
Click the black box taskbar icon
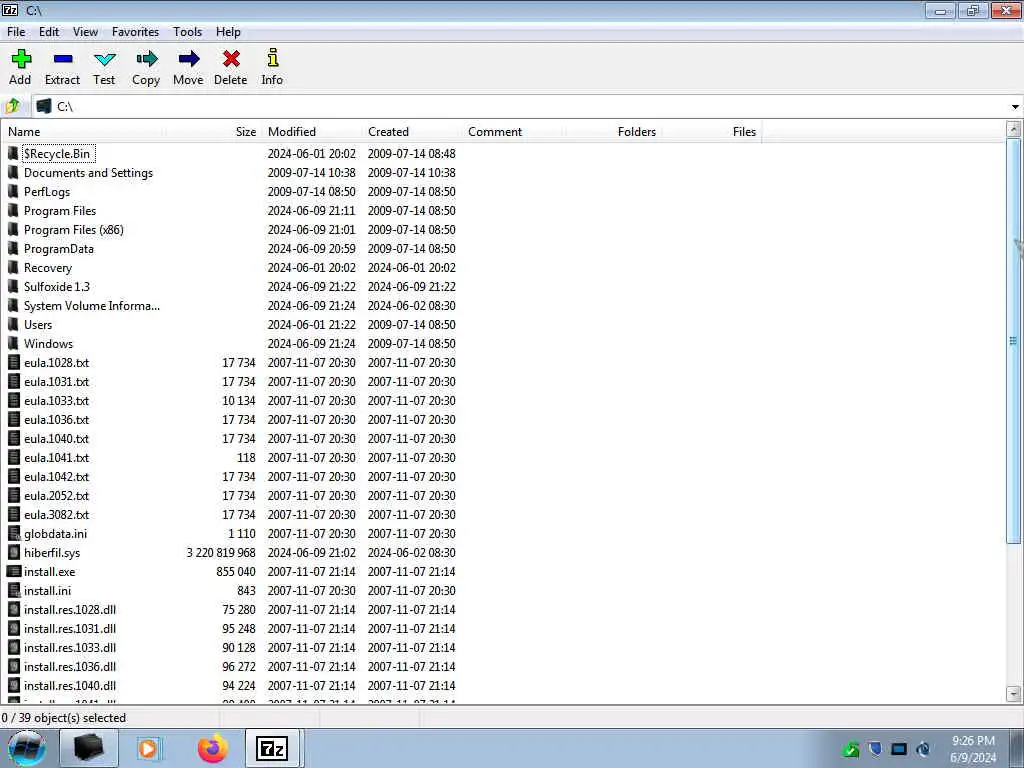click(x=89, y=748)
